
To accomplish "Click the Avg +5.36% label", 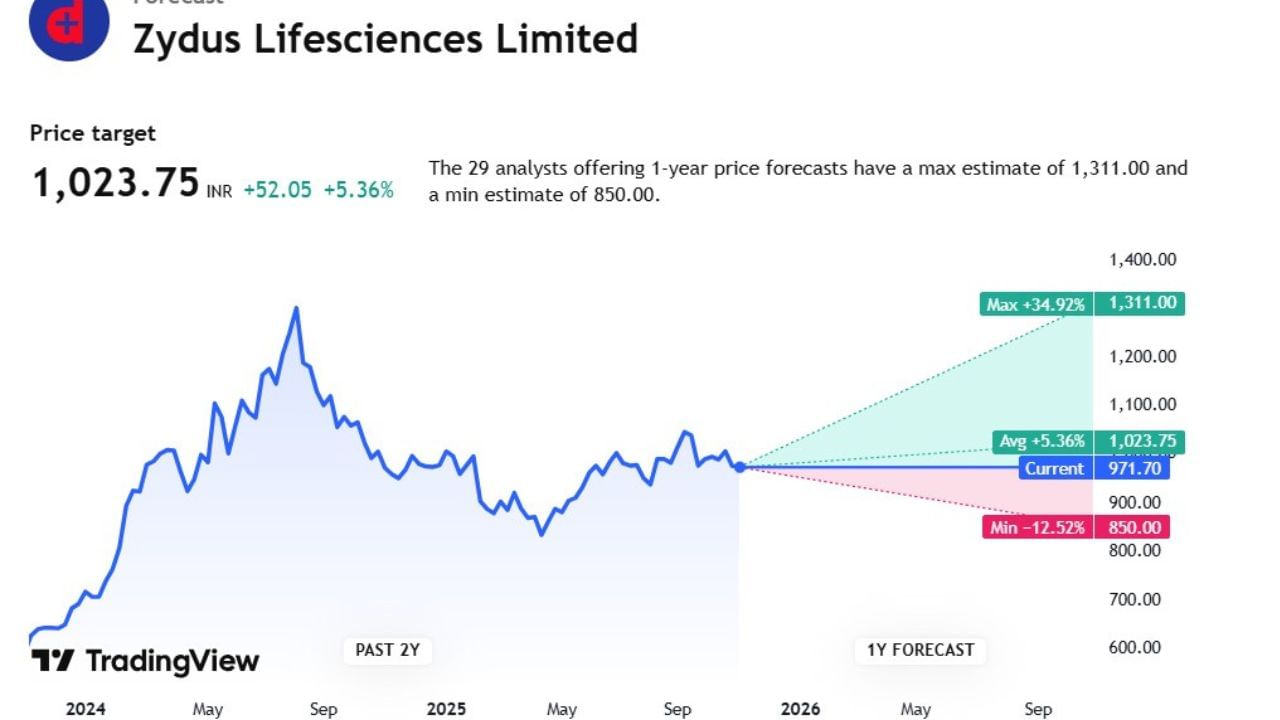I will pyautogui.click(x=1042, y=441).
